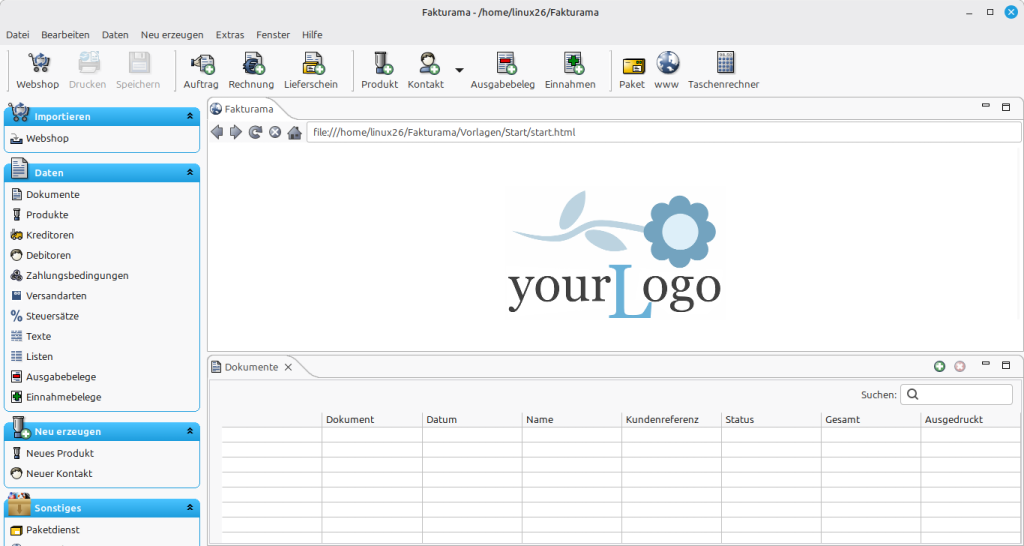This screenshot has width=1024, height=546.
Task: Click Neuer Kontakt in sidebar
Action: (59, 473)
